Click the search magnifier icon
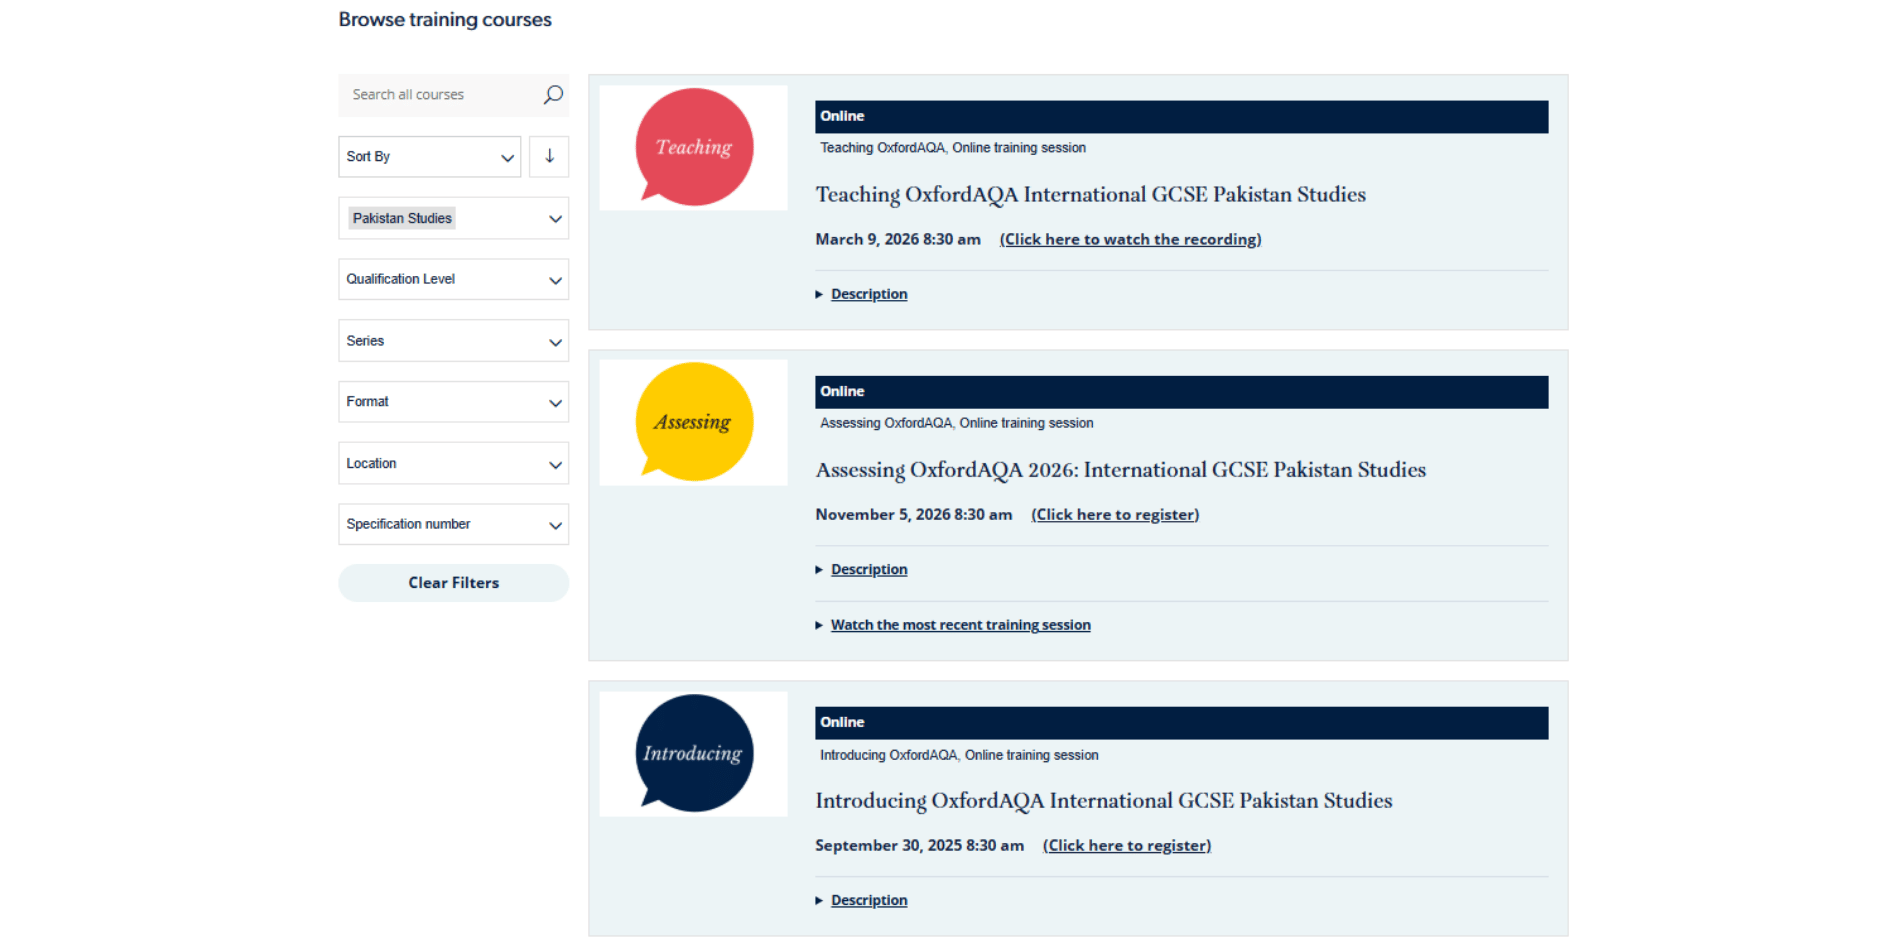The width and height of the screenshot is (1900, 950). (x=553, y=95)
